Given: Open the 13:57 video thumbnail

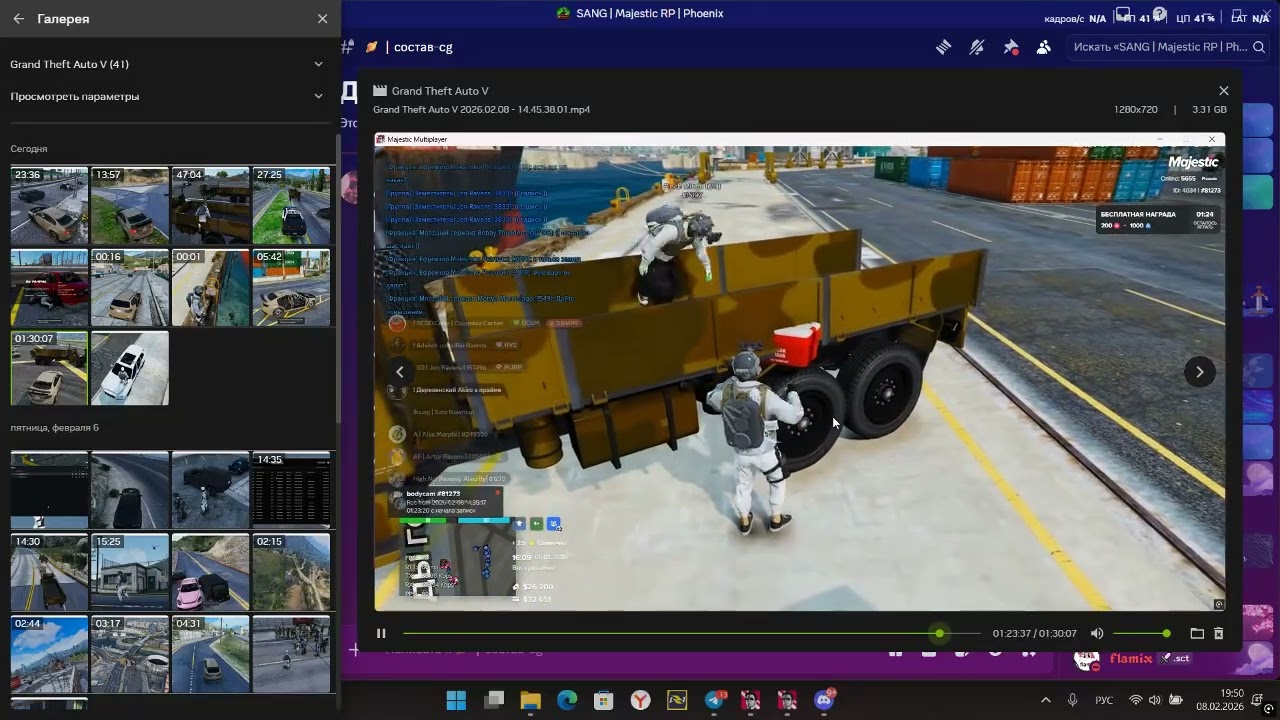Looking at the screenshot, I should tap(130, 206).
